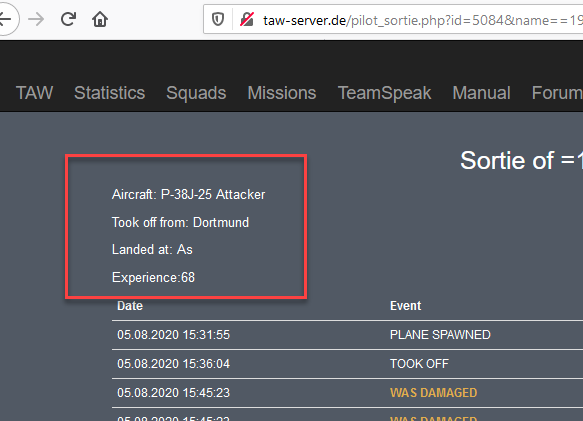Click the first orange WAS DAMAGED event
583x421 pixels.
434,393
